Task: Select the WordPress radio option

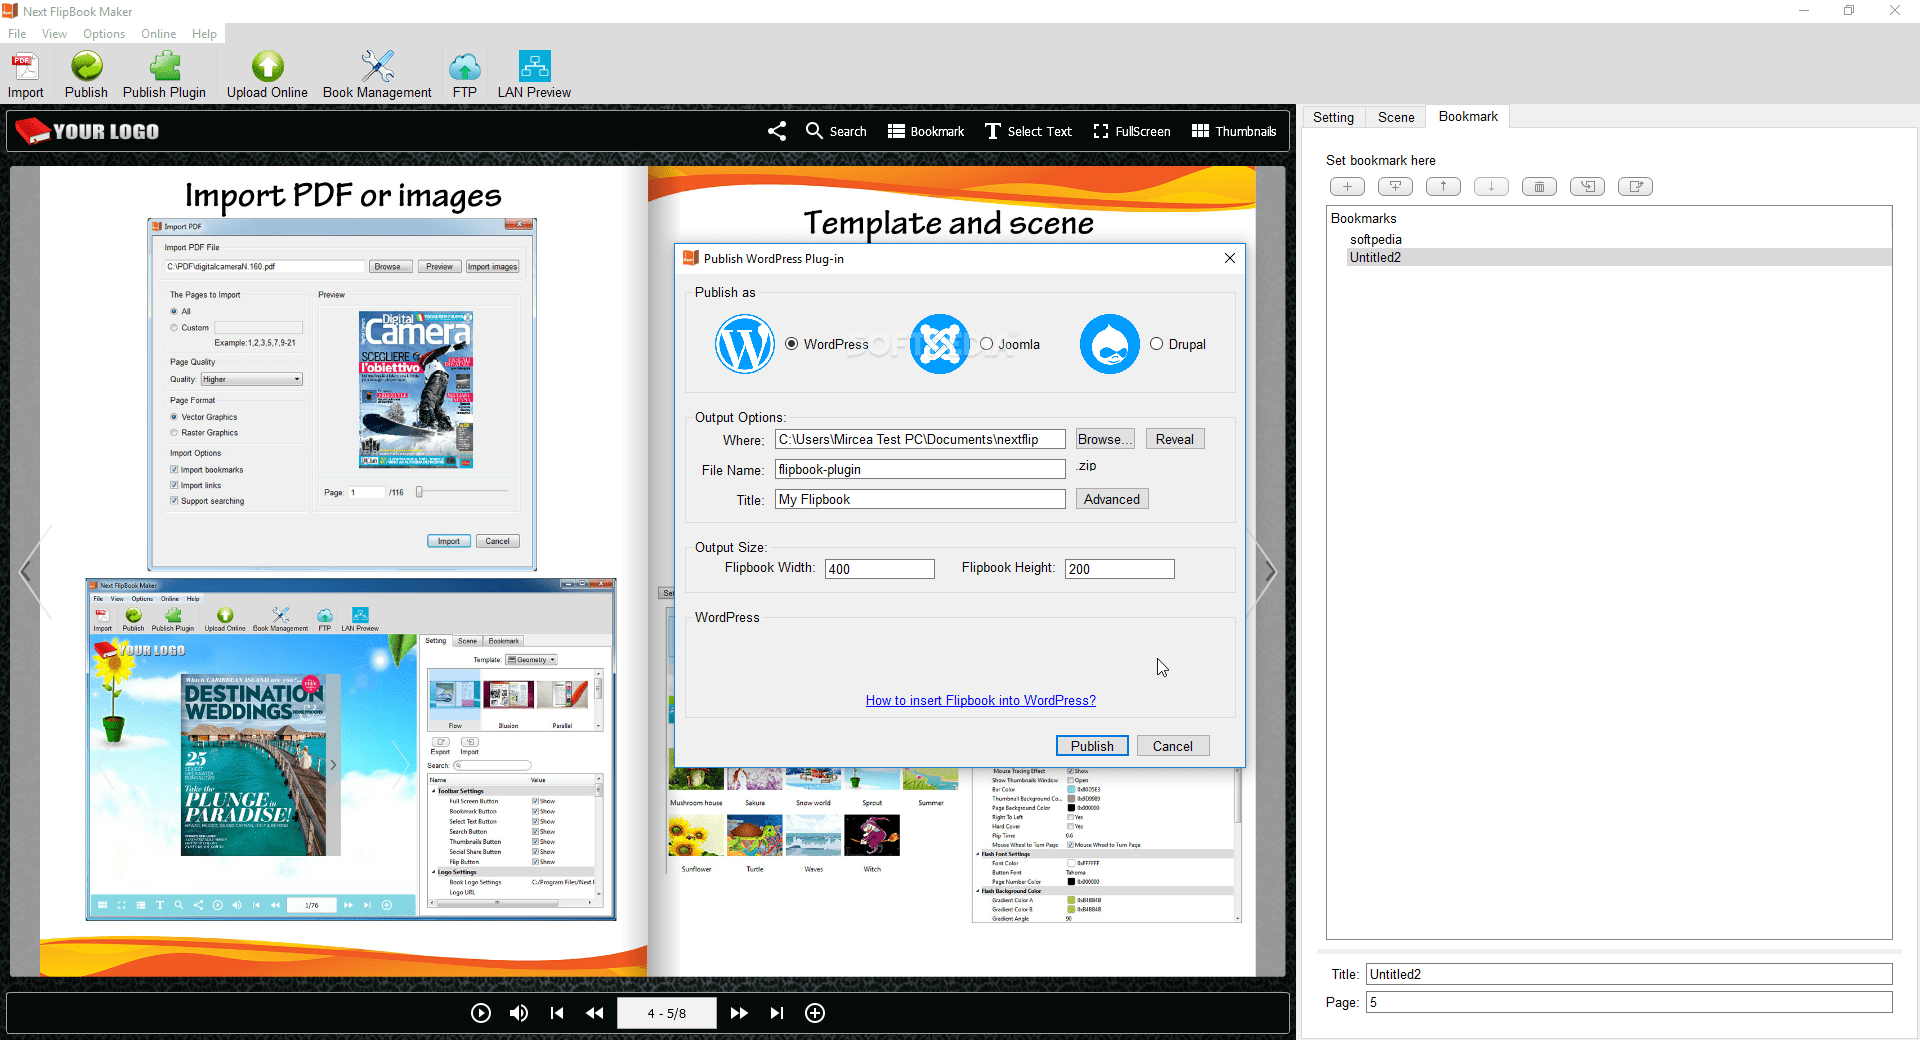Action: 792,344
